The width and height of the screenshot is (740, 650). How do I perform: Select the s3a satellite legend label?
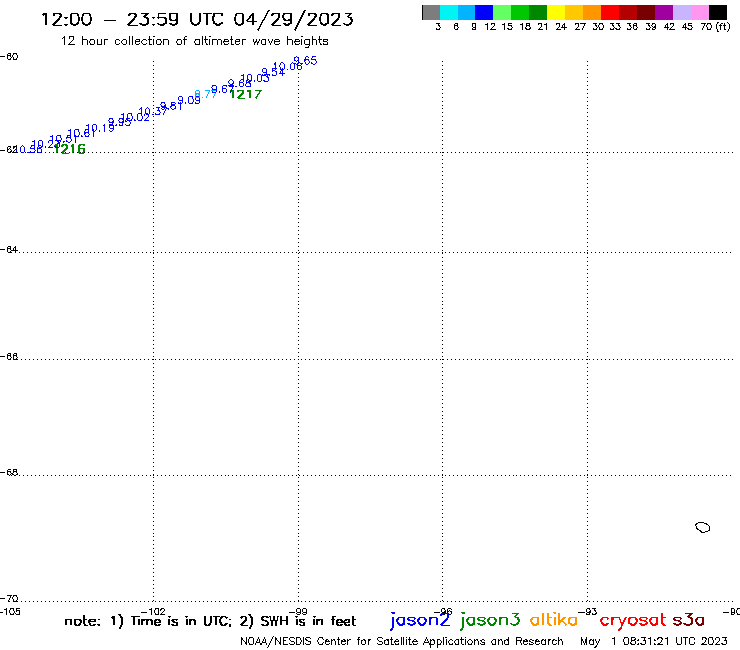pyautogui.click(x=689, y=620)
